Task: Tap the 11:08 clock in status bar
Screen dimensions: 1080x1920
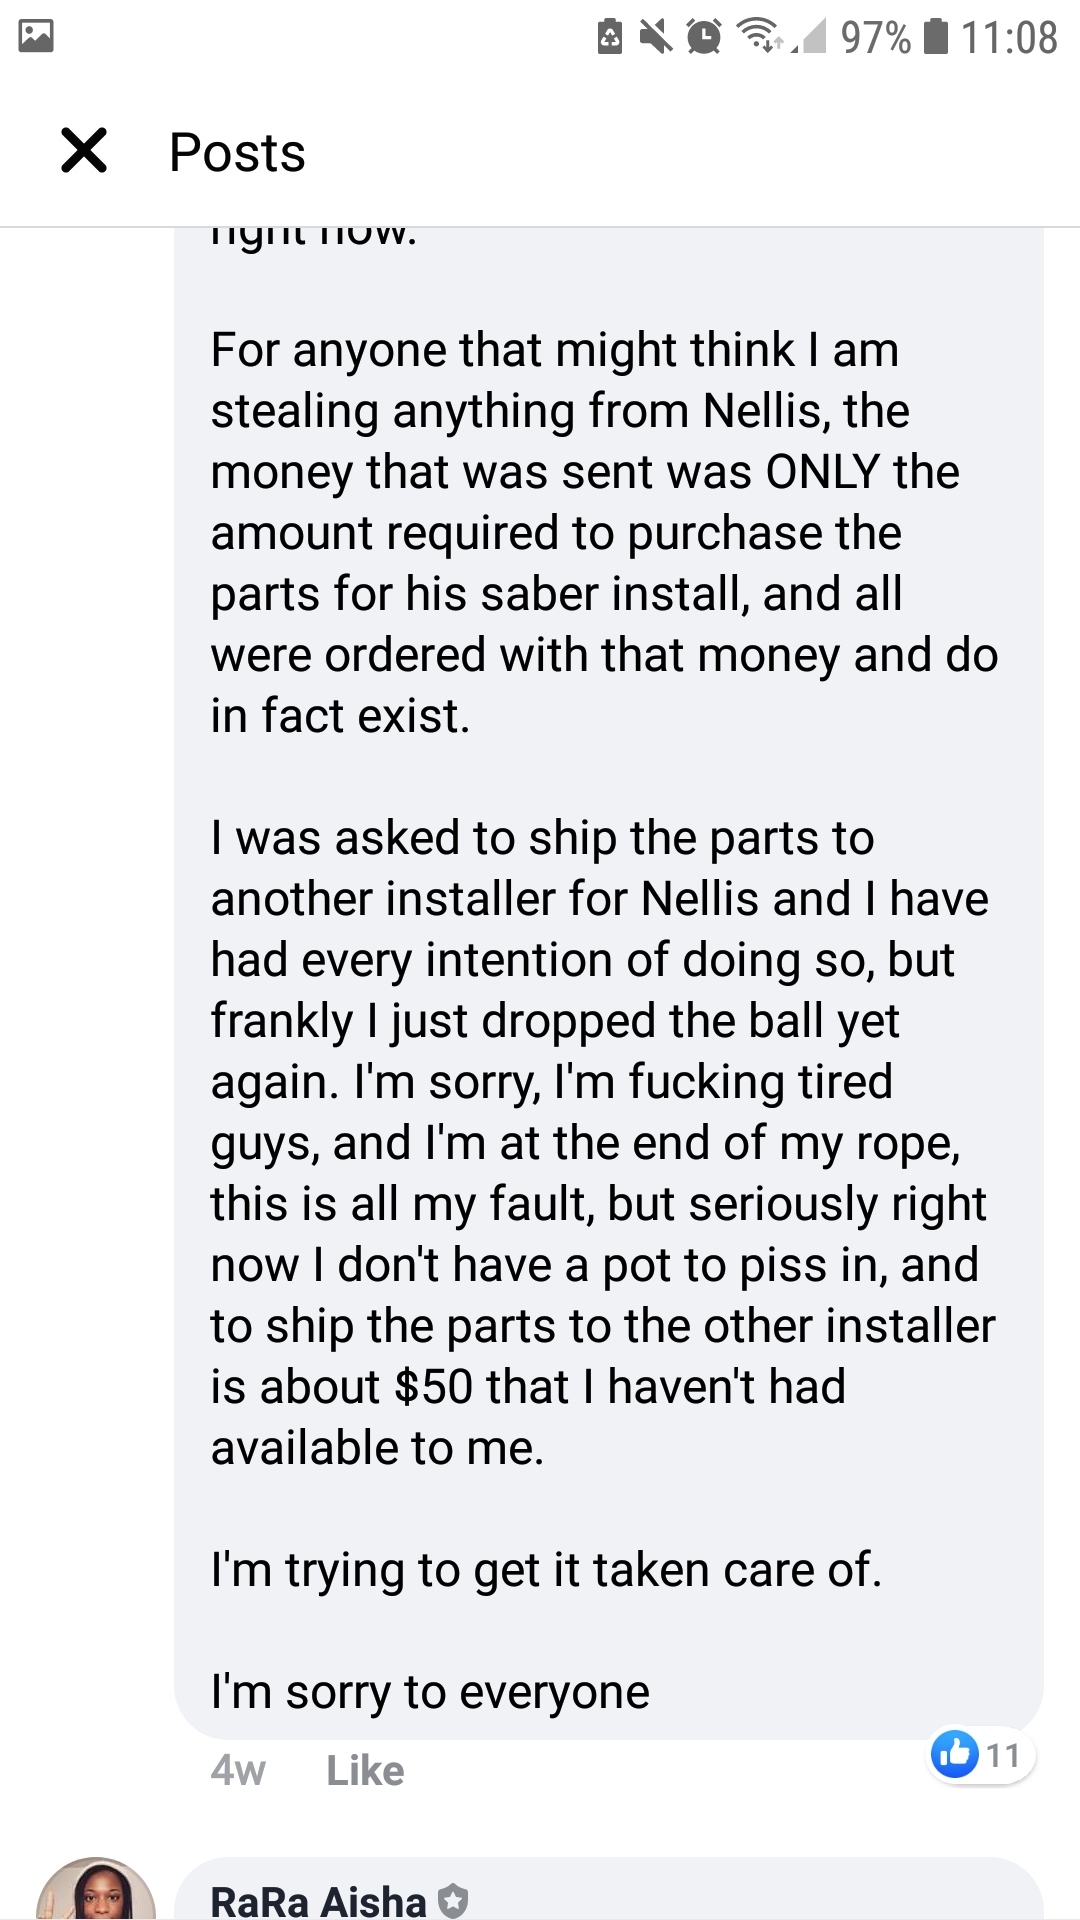Action: click(1009, 38)
